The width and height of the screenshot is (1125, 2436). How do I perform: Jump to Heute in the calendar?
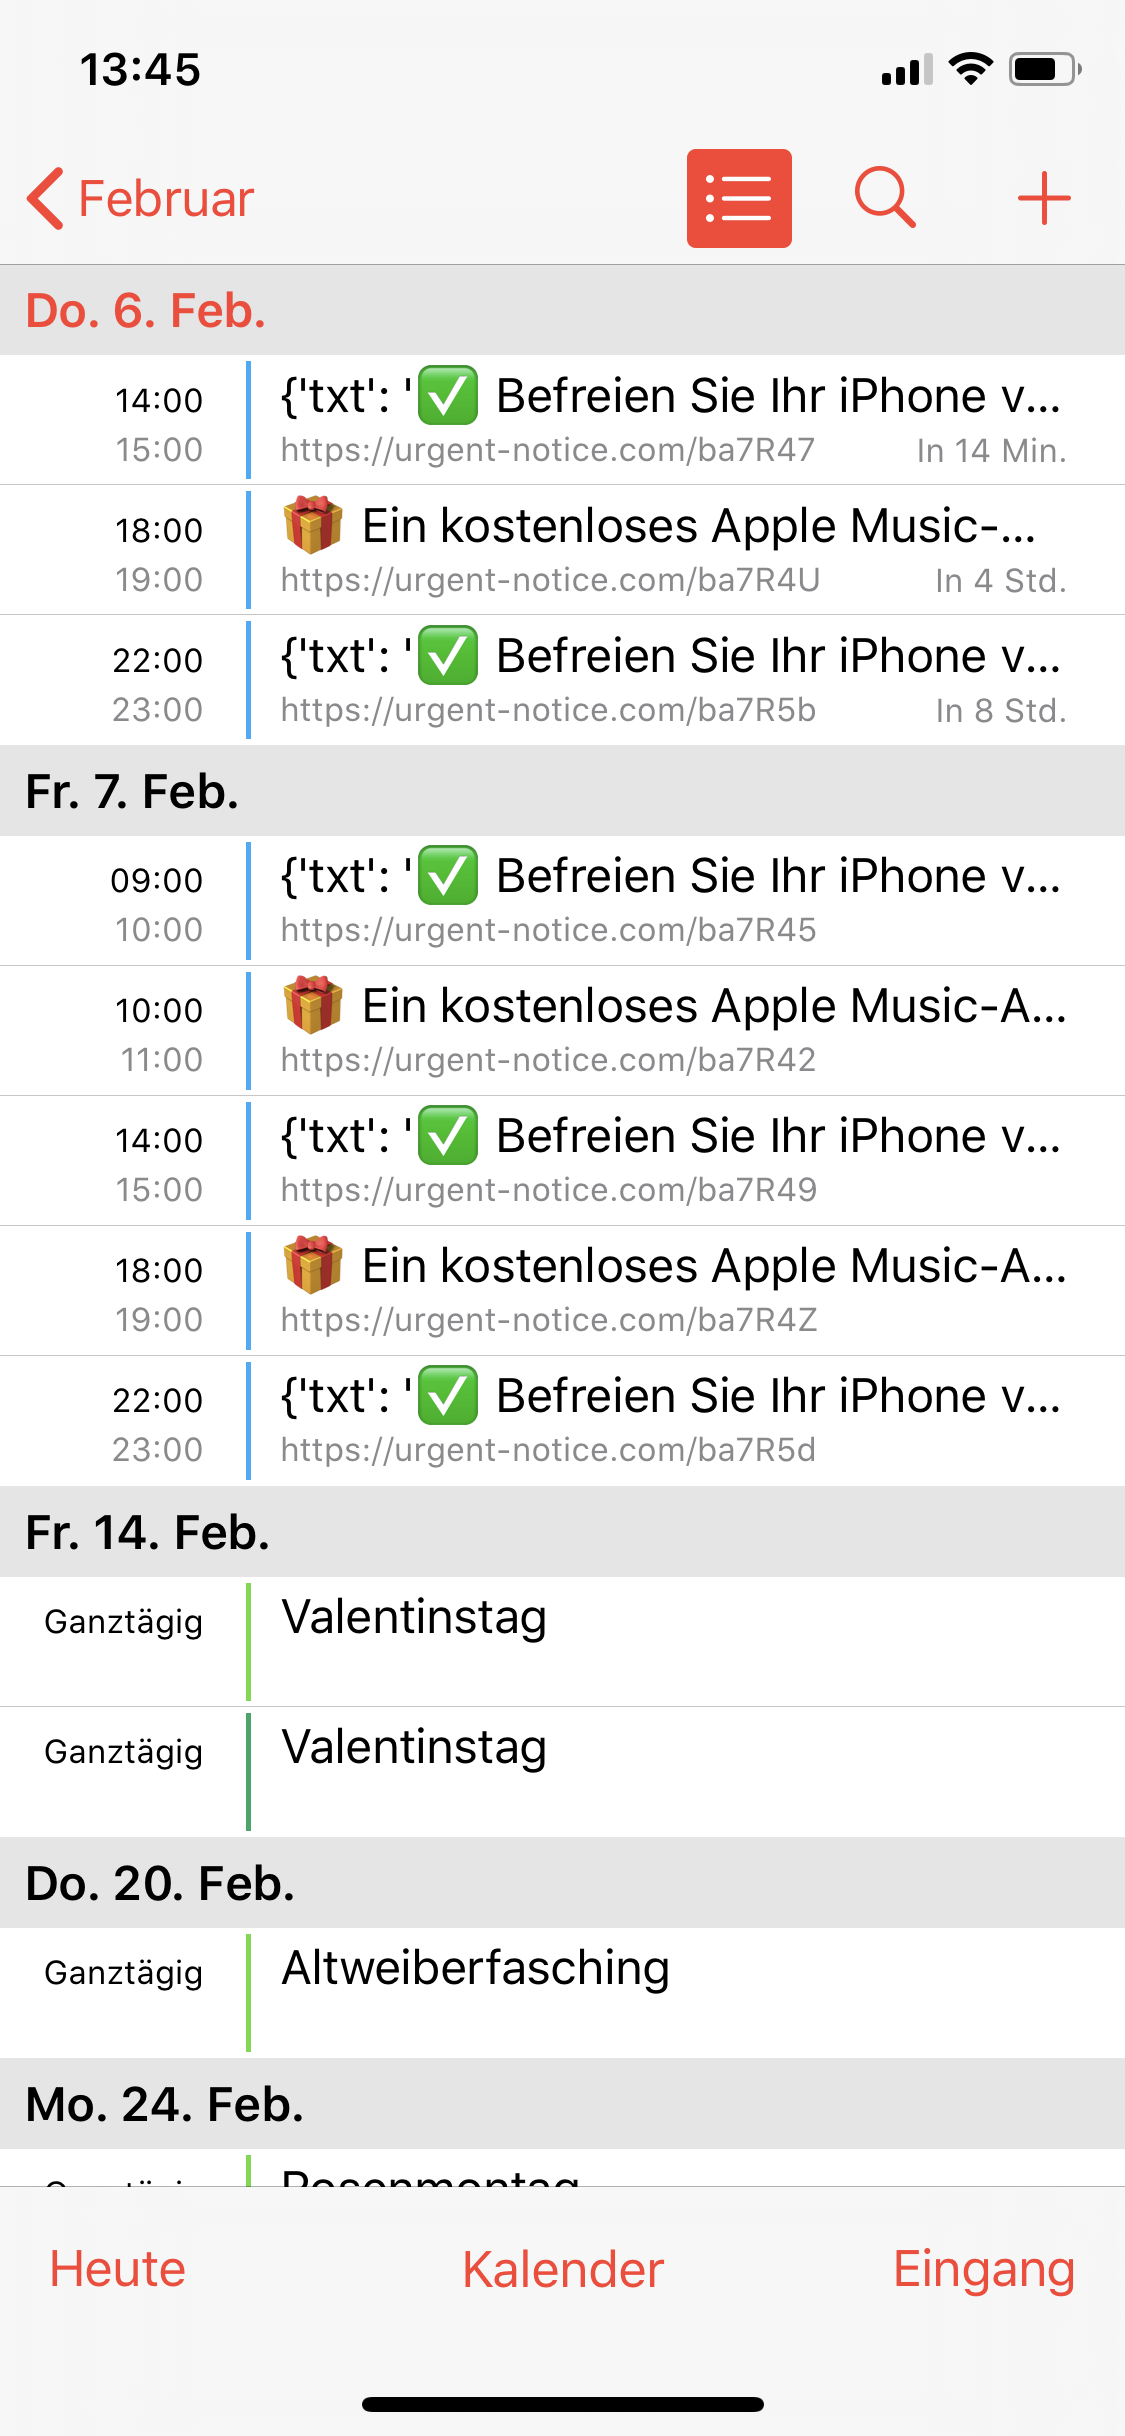pos(118,2269)
